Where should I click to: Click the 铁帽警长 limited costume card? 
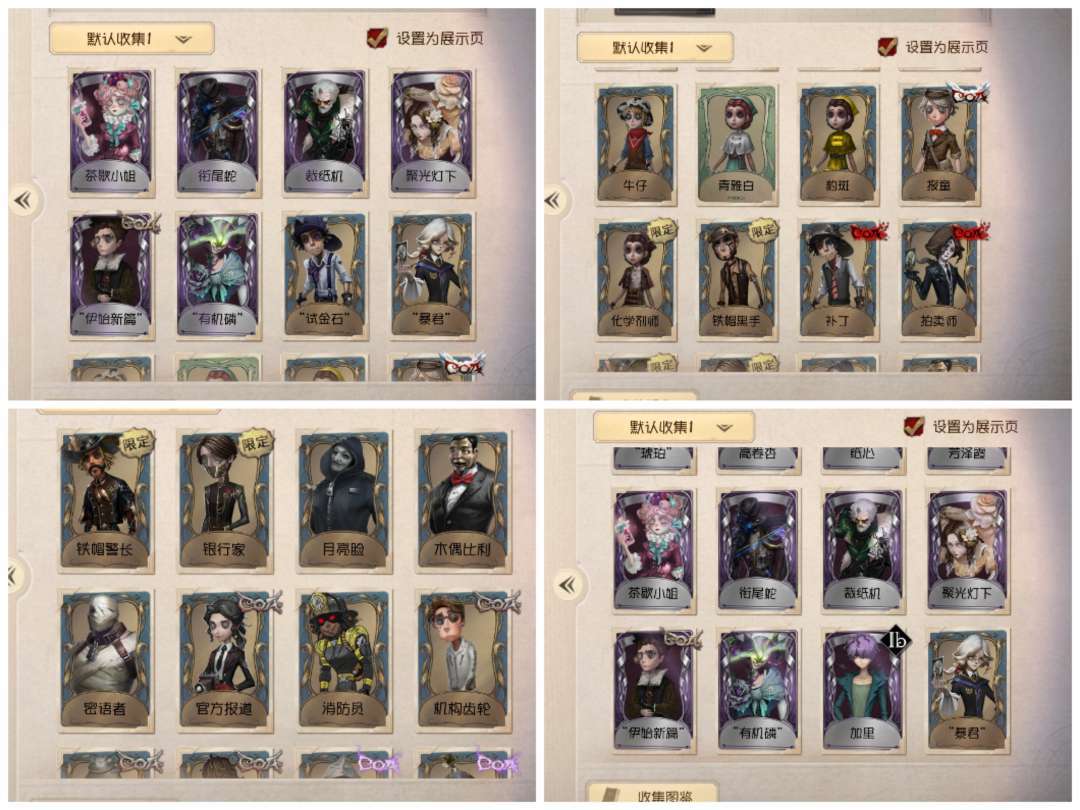tap(105, 500)
